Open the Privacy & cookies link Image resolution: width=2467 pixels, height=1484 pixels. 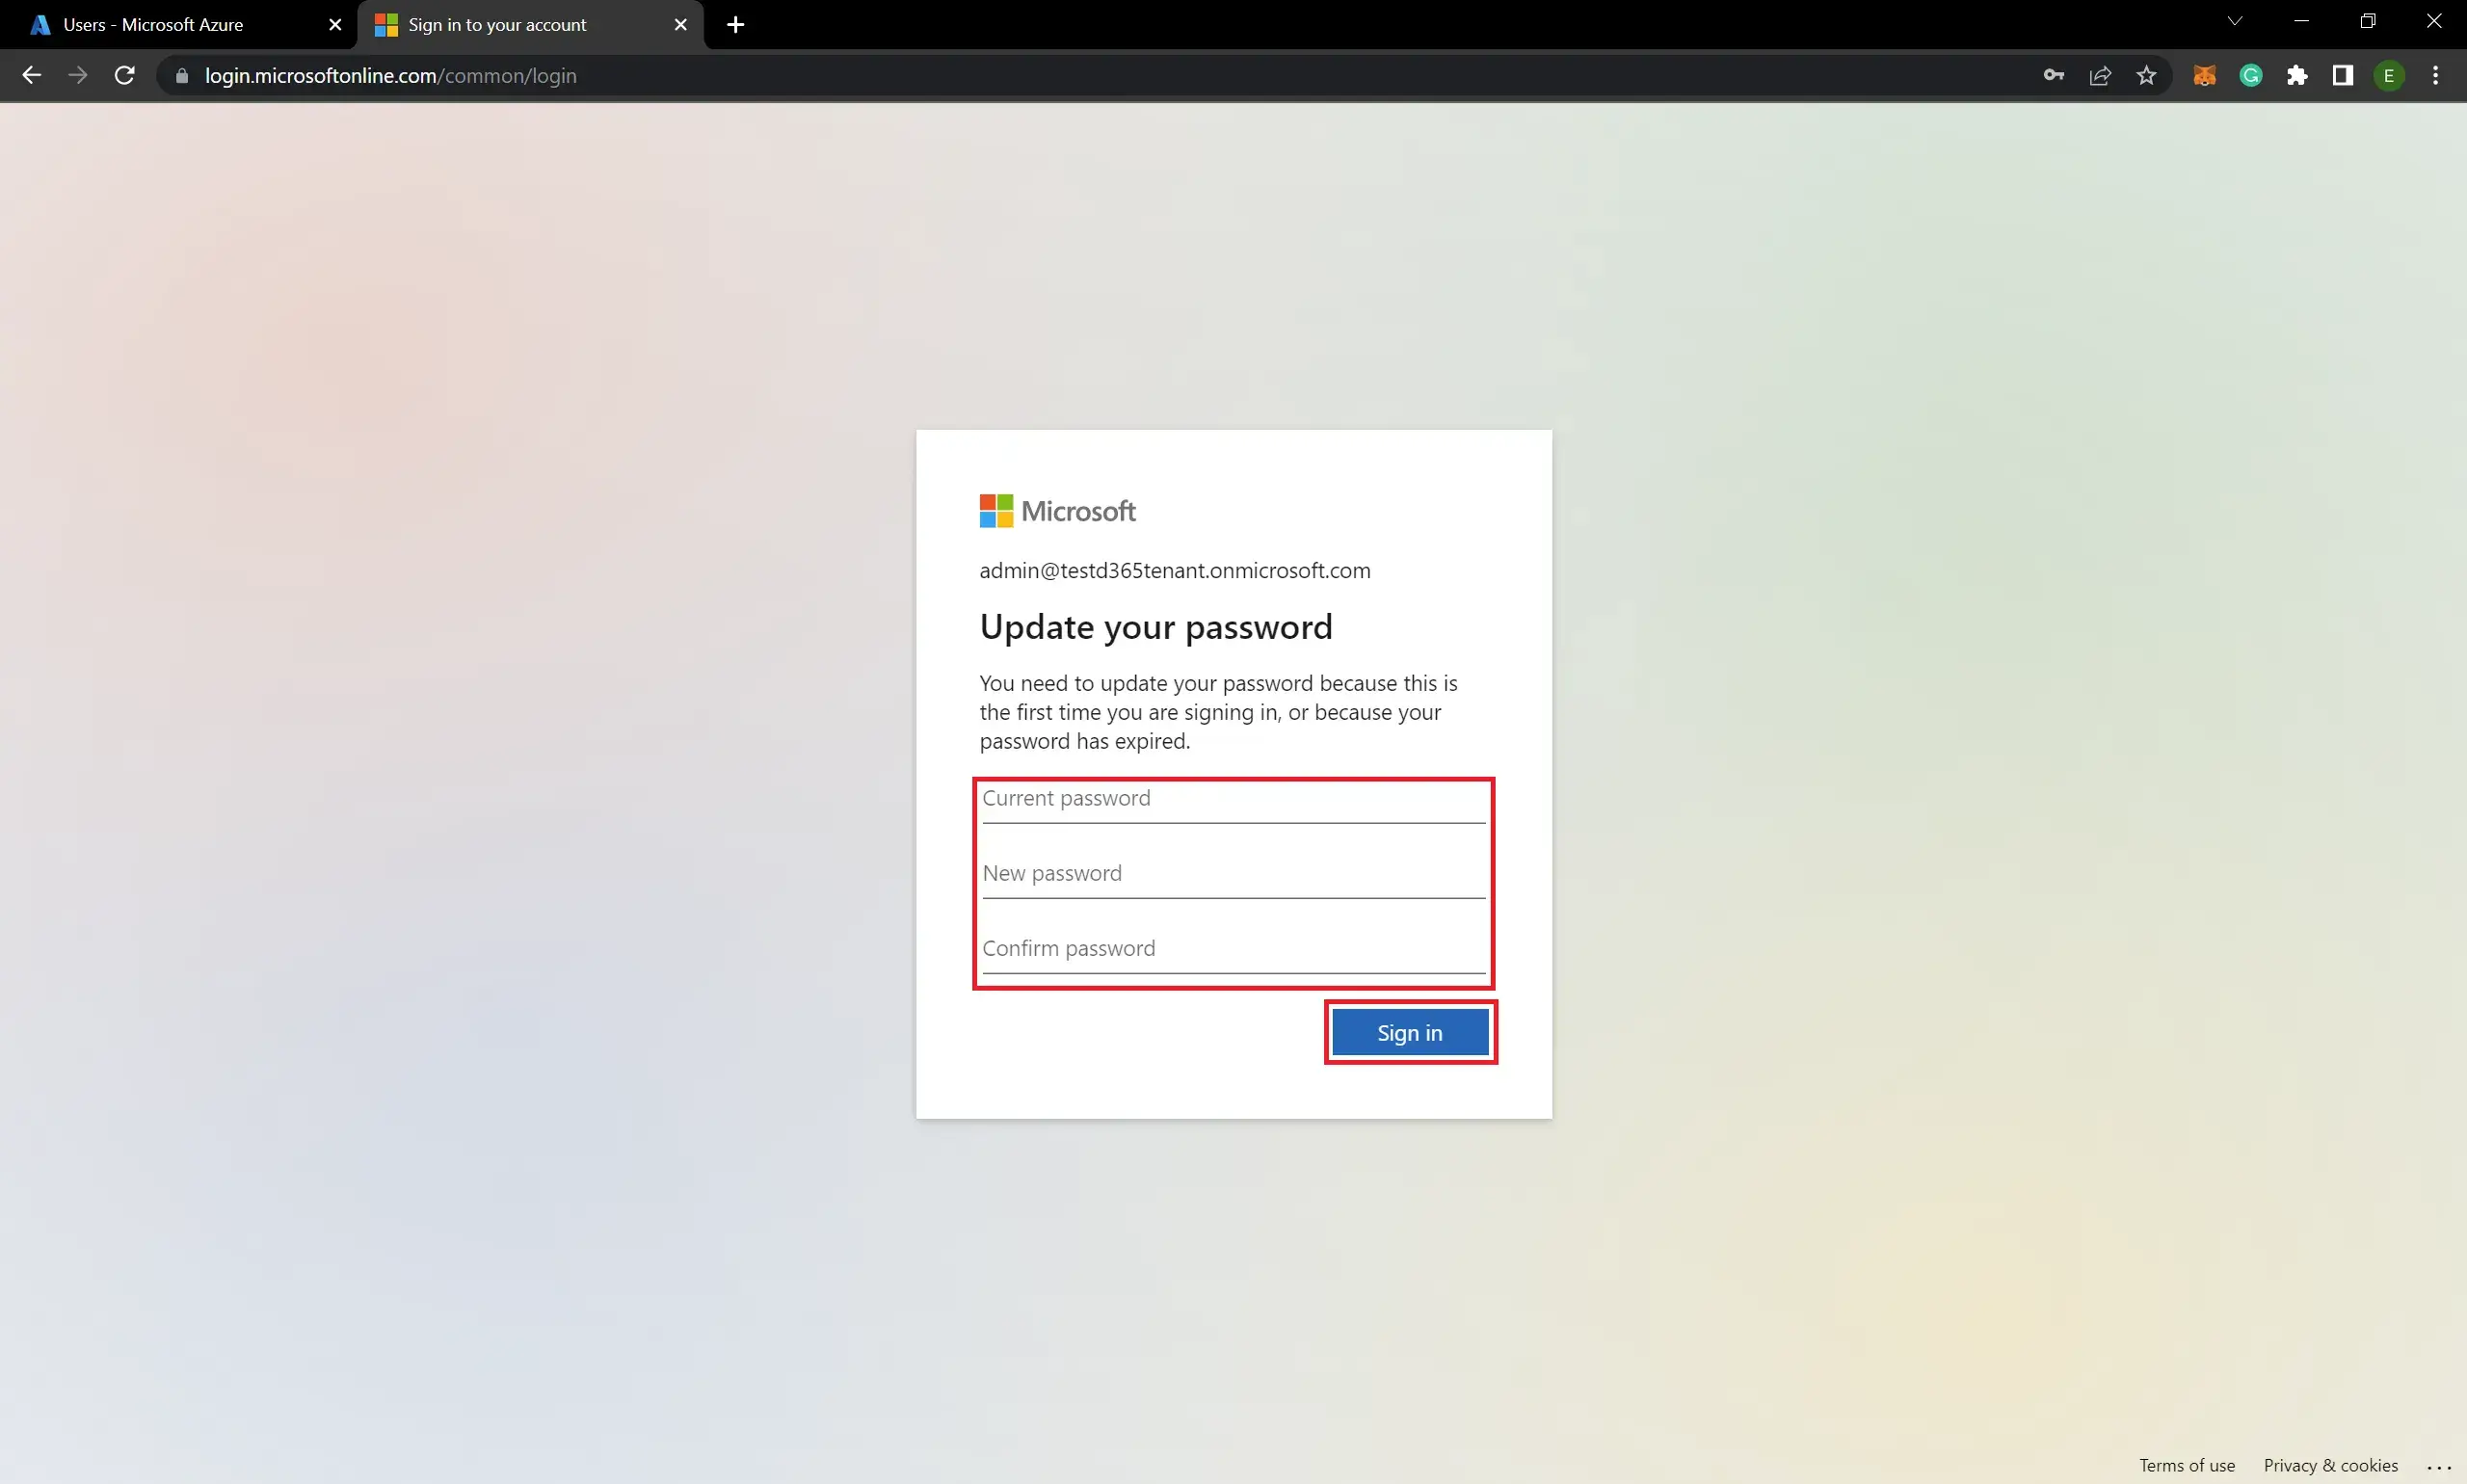(x=2330, y=1466)
